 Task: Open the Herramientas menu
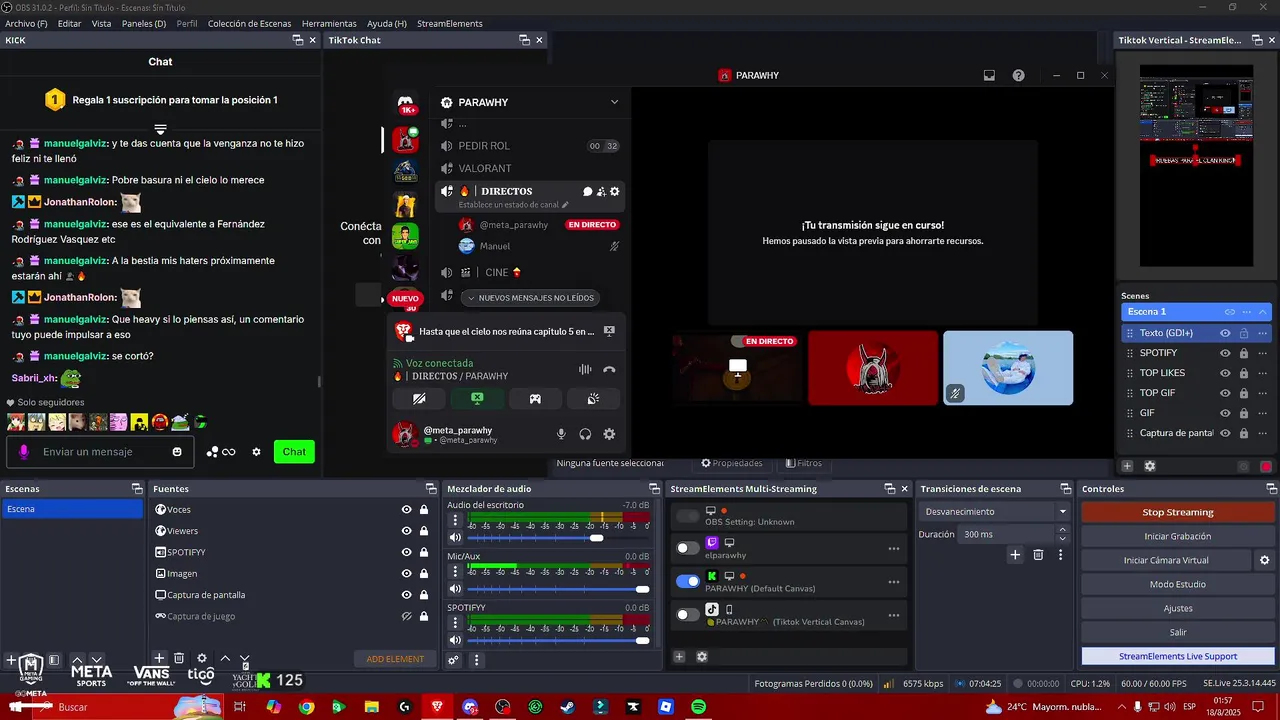(x=329, y=23)
